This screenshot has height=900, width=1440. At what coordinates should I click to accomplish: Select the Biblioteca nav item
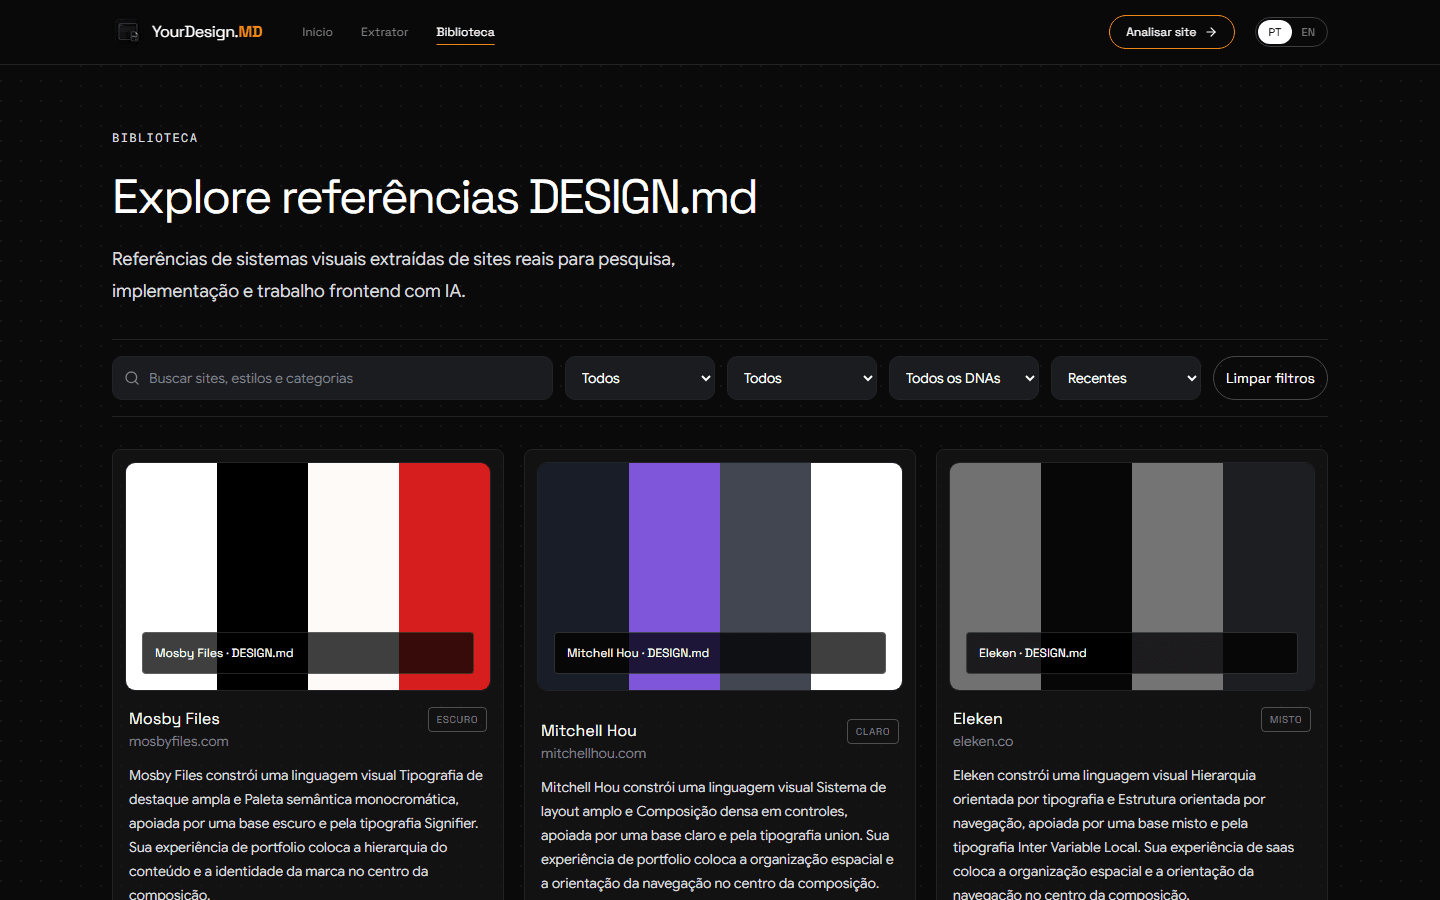(465, 32)
